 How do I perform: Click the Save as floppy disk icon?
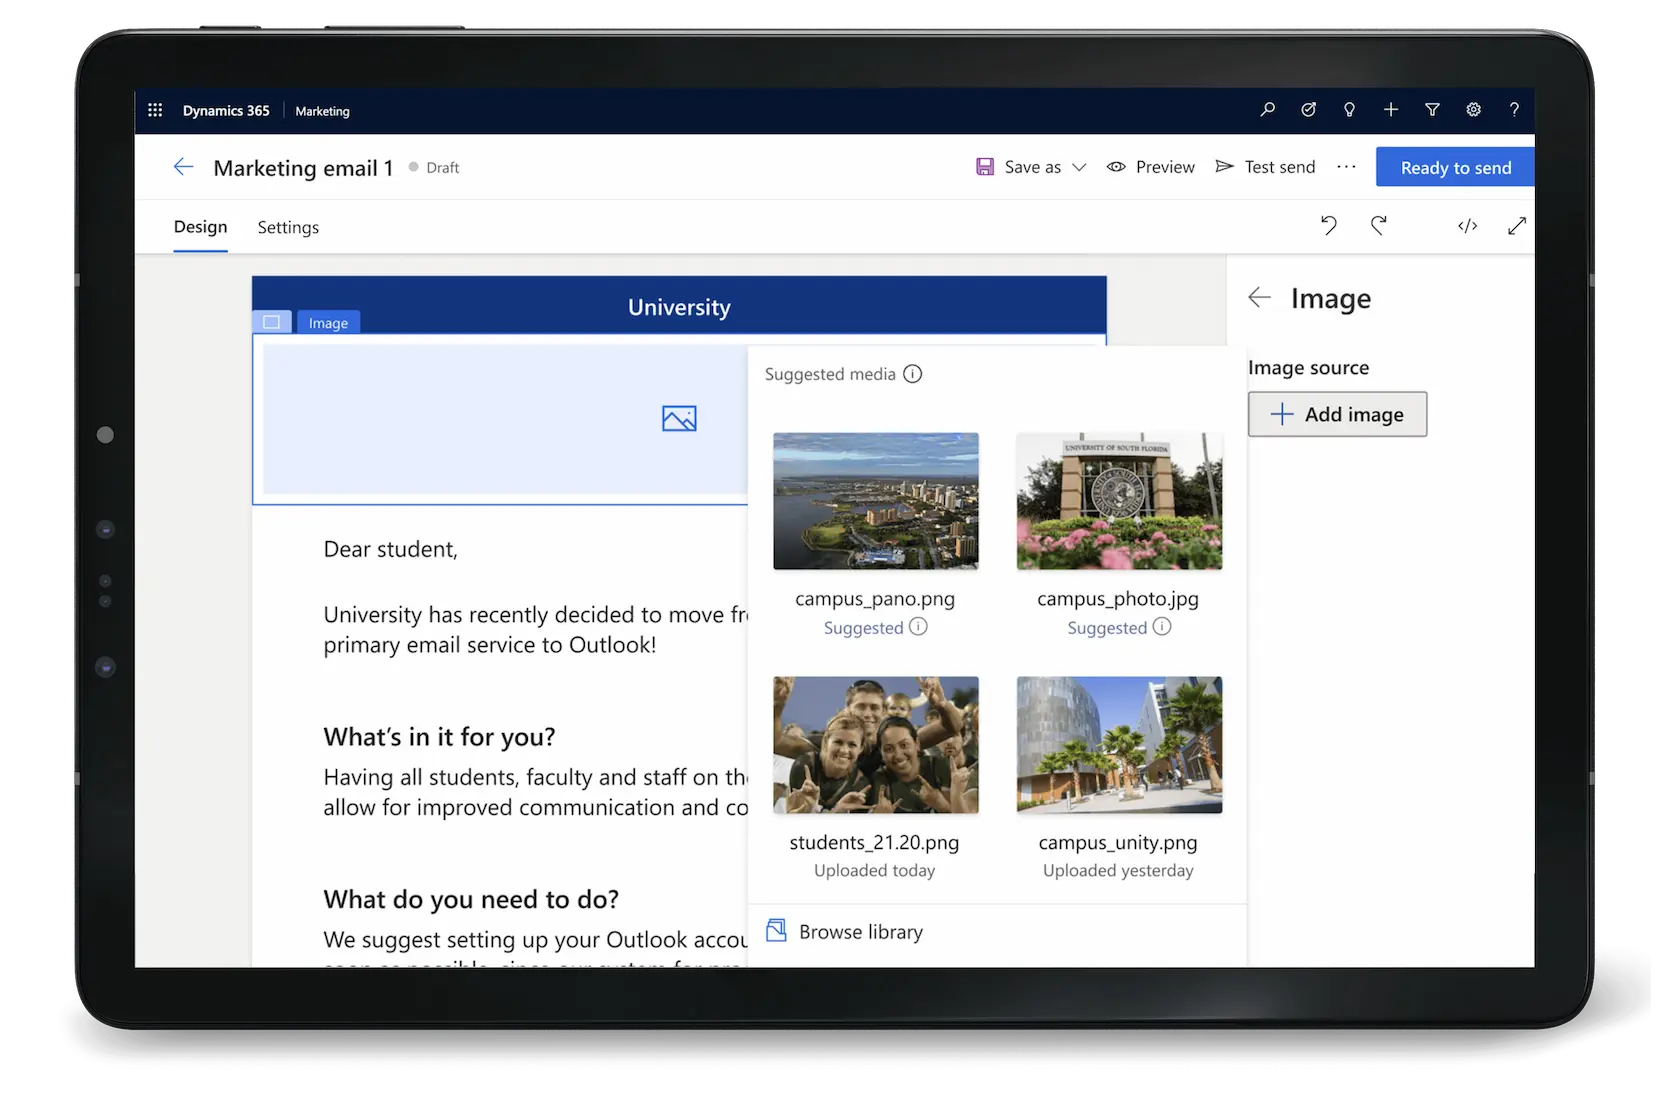[x=985, y=167]
